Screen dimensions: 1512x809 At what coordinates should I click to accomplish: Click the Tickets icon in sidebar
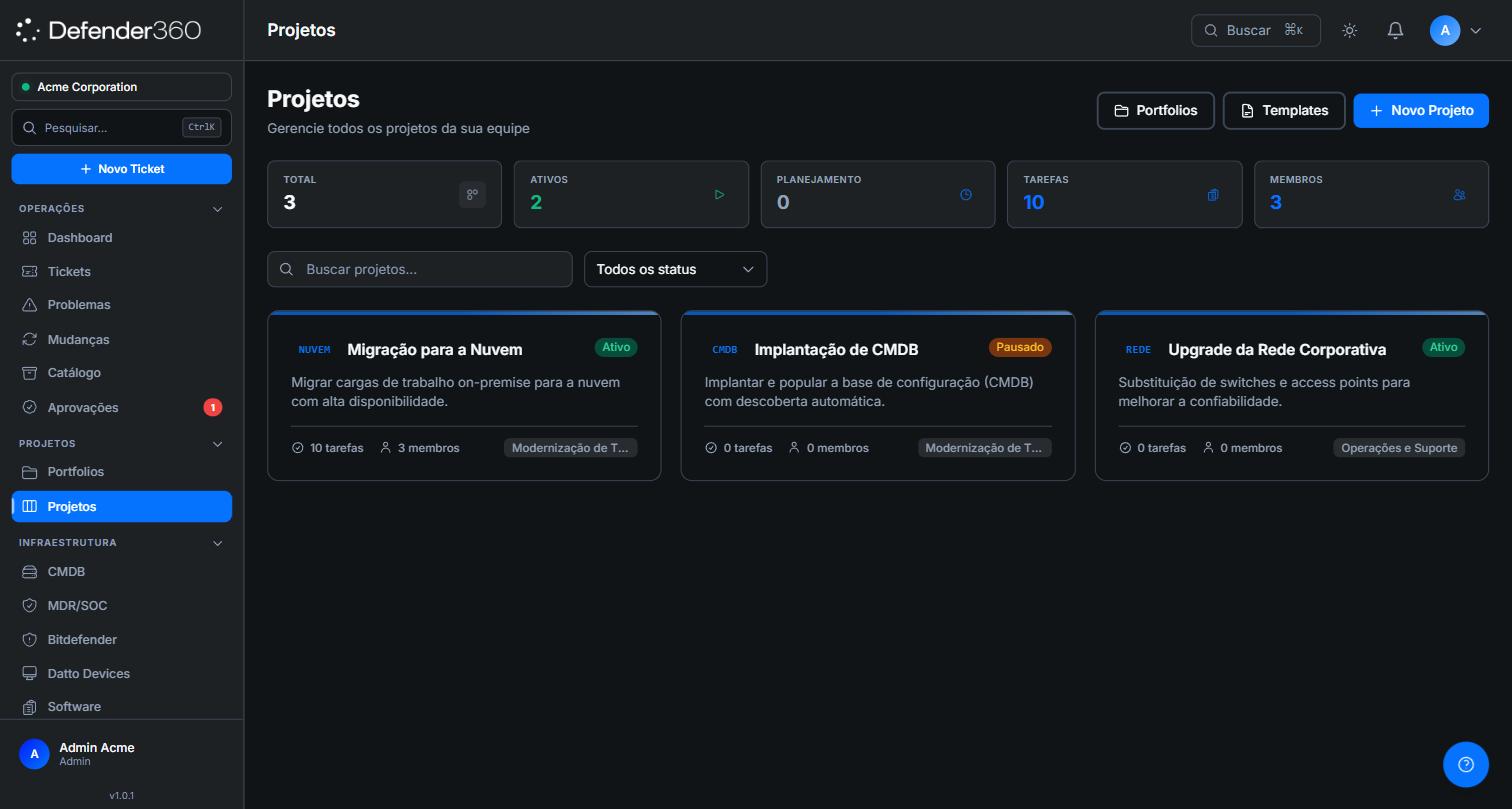[x=29, y=272]
